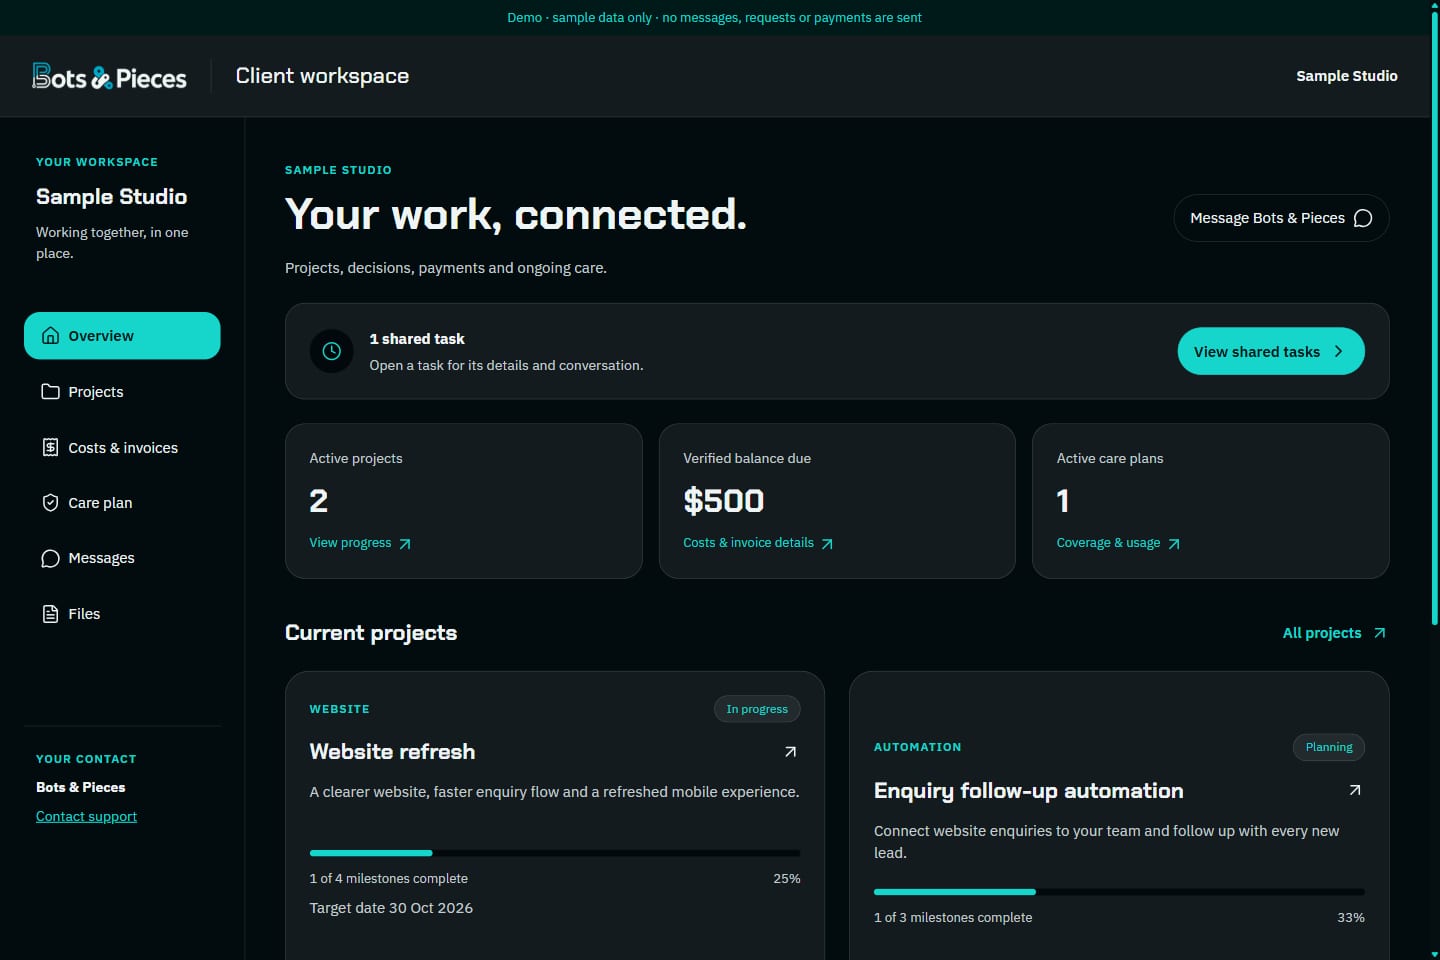Click the Sample Studio account name in header
This screenshot has width=1440, height=960.
(1347, 76)
